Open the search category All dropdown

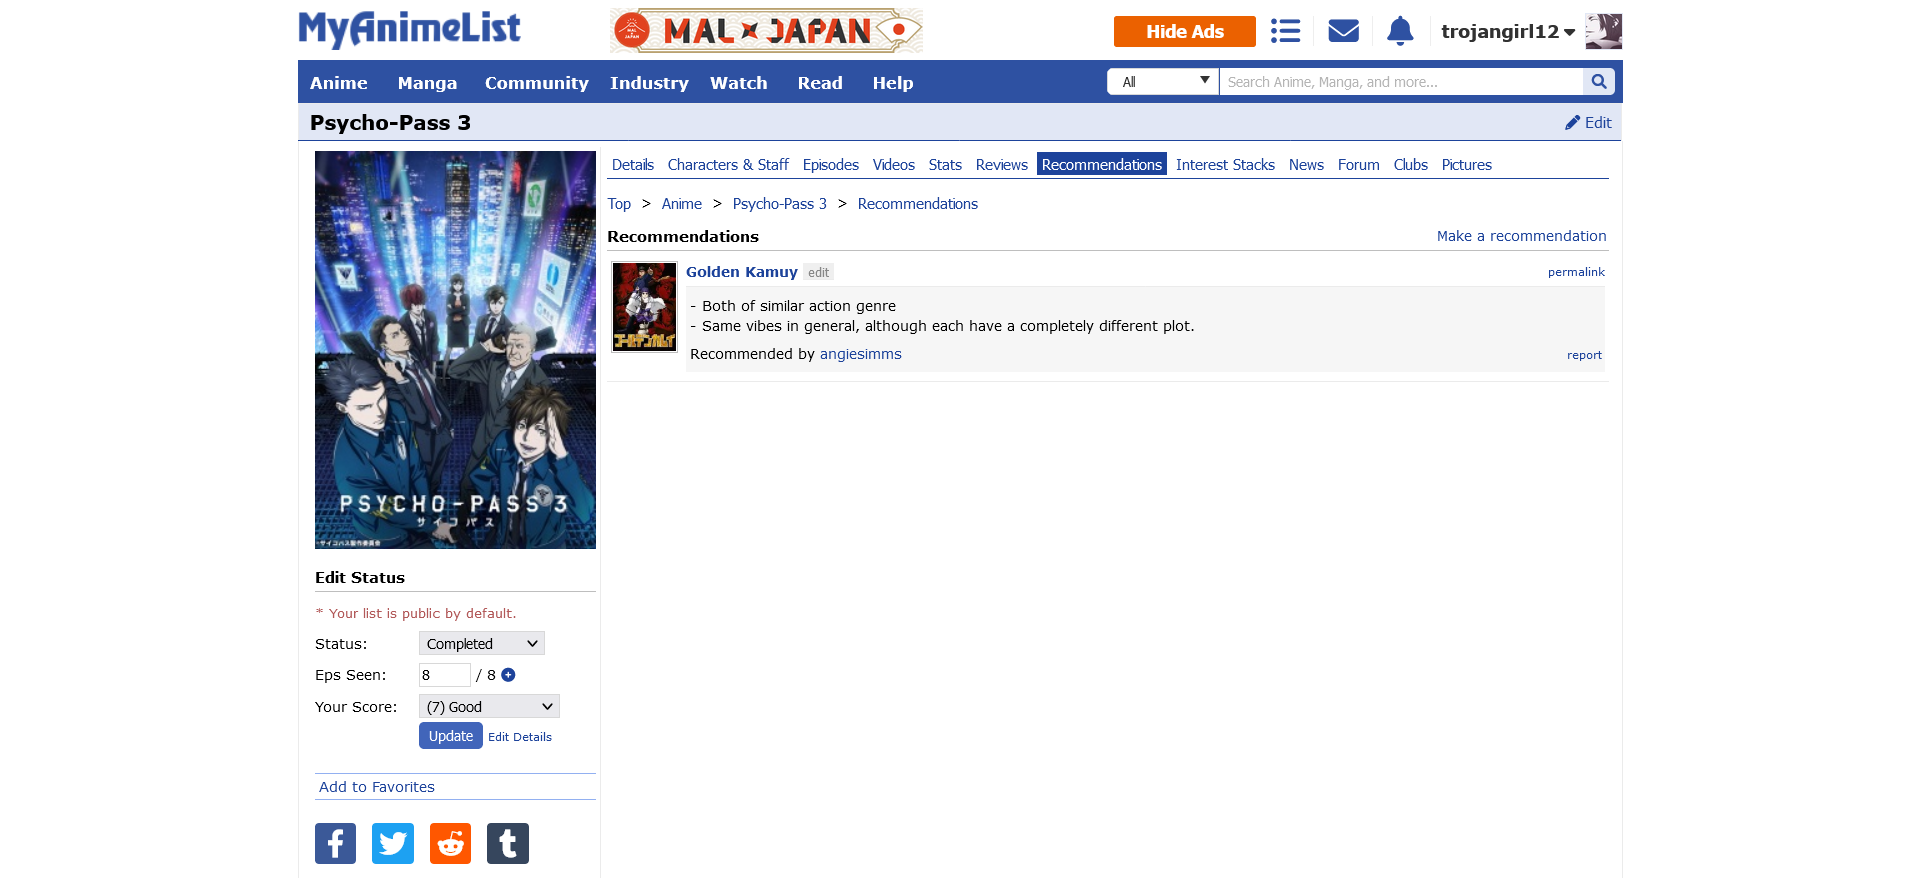coord(1163,82)
